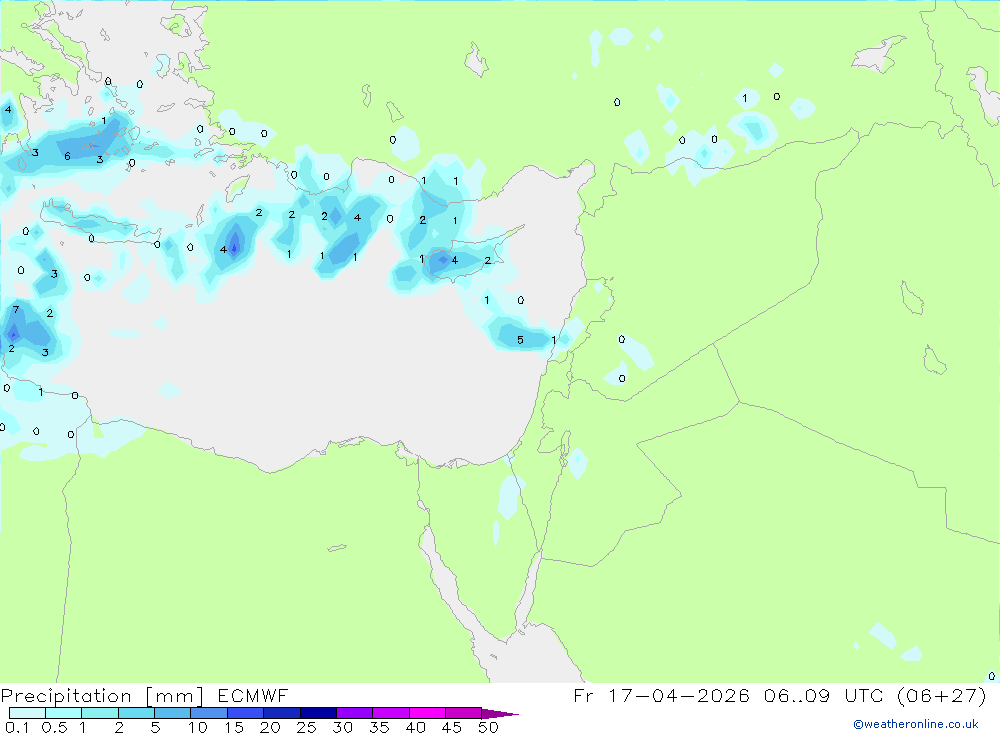1000x733 pixels.
Task: Click the 0.1–0.5 mm legend color swatch
Action: [27, 713]
